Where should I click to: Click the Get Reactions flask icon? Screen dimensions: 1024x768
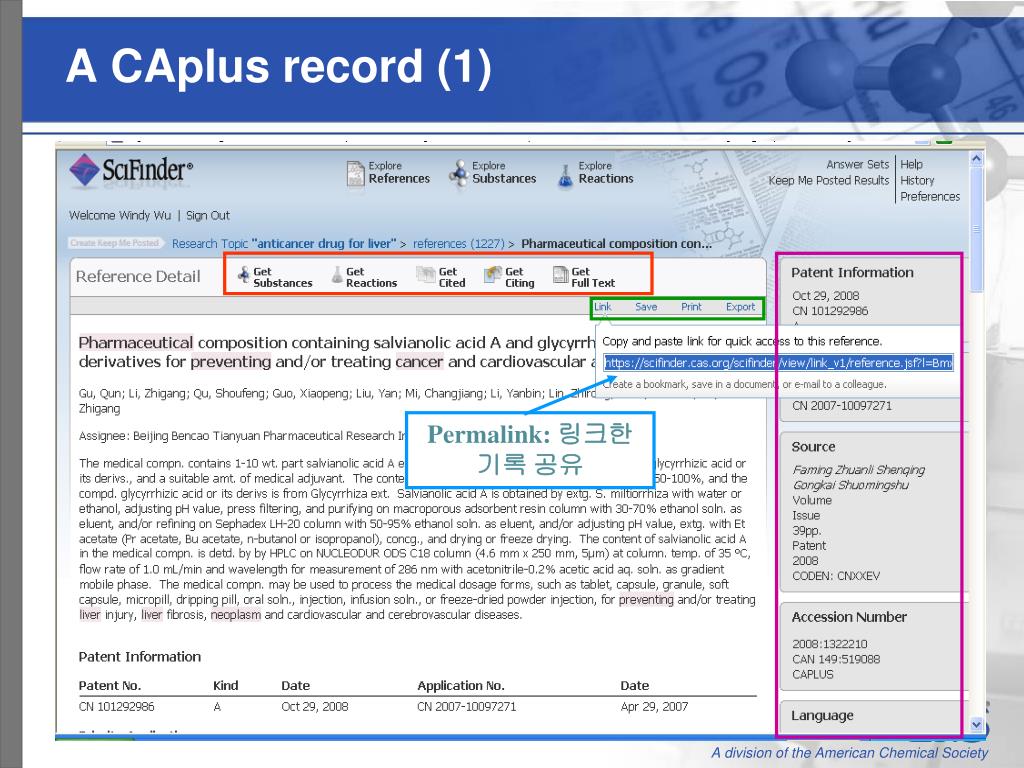tap(337, 276)
